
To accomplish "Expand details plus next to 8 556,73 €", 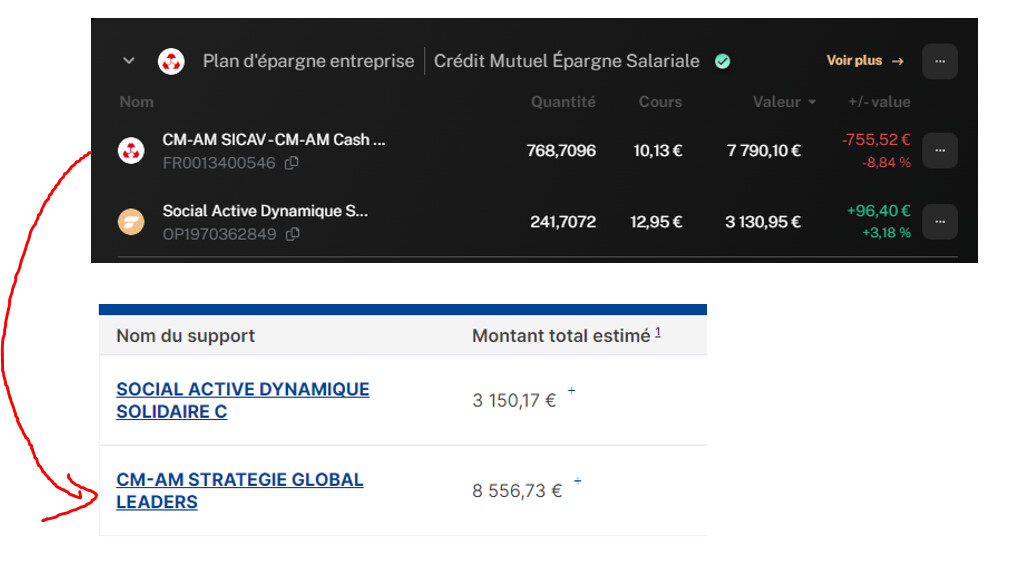I will tap(578, 481).
